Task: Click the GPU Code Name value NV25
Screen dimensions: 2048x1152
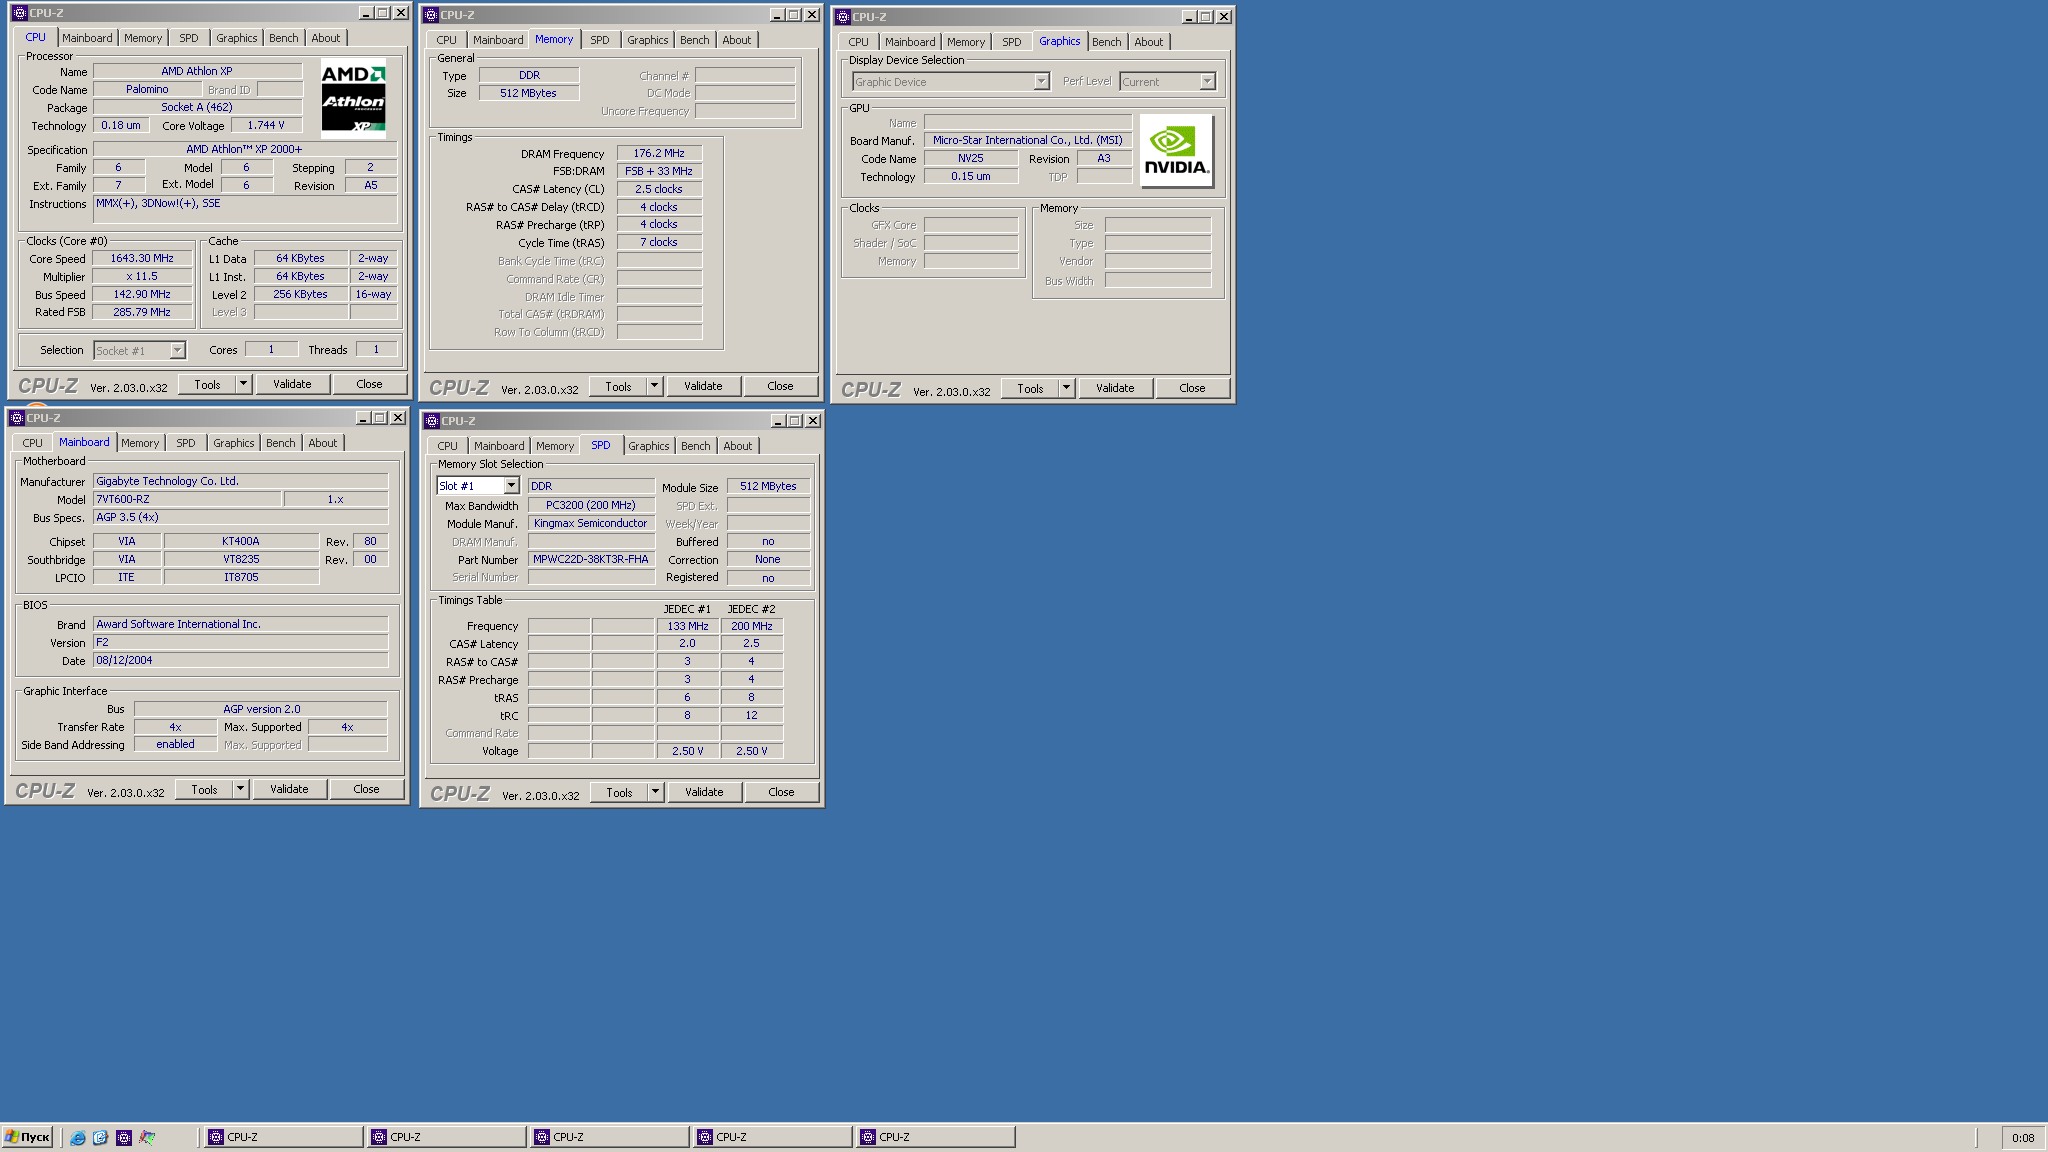Action: [x=971, y=159]
